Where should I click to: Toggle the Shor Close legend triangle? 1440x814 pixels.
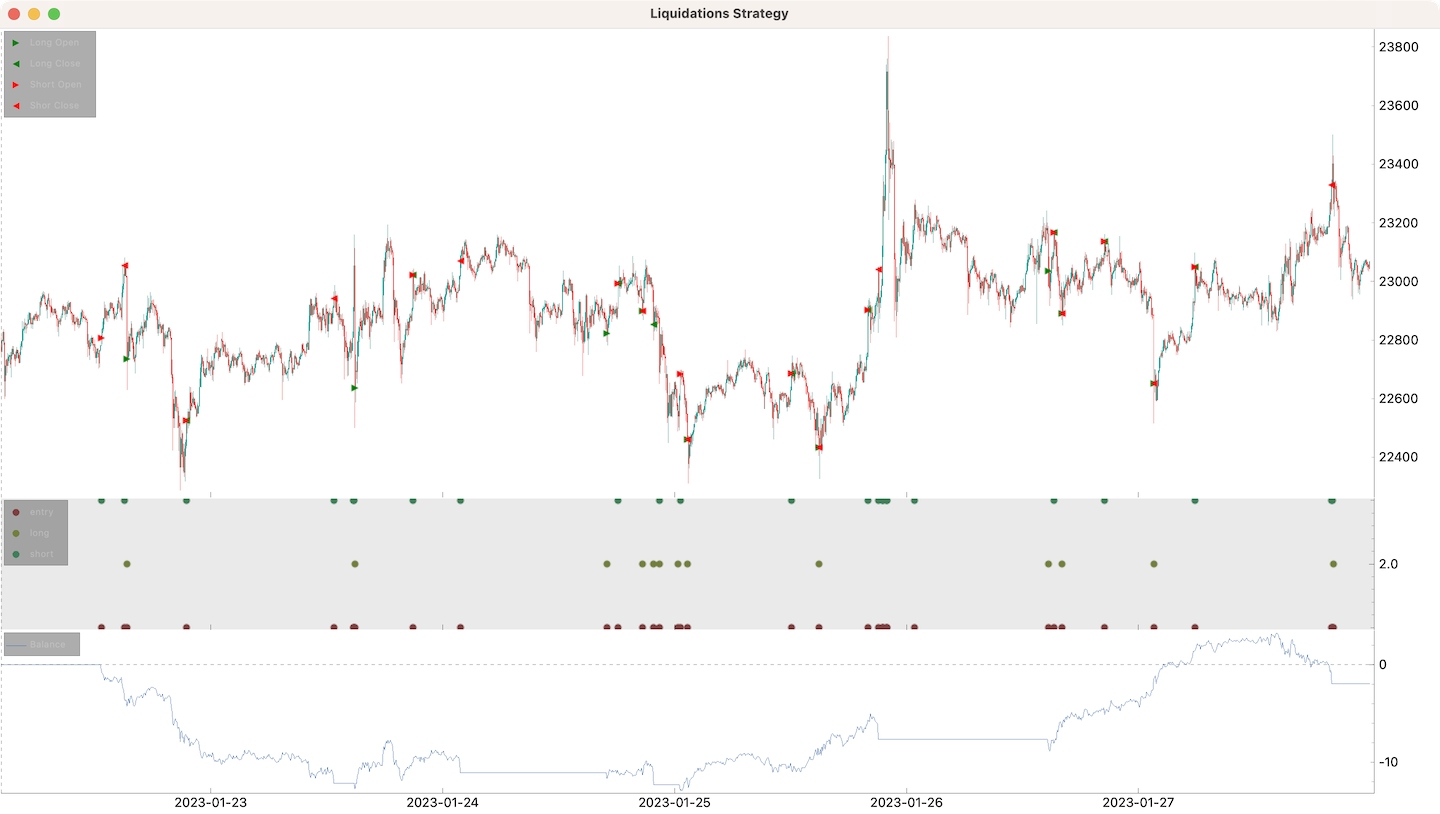[16, 106]
